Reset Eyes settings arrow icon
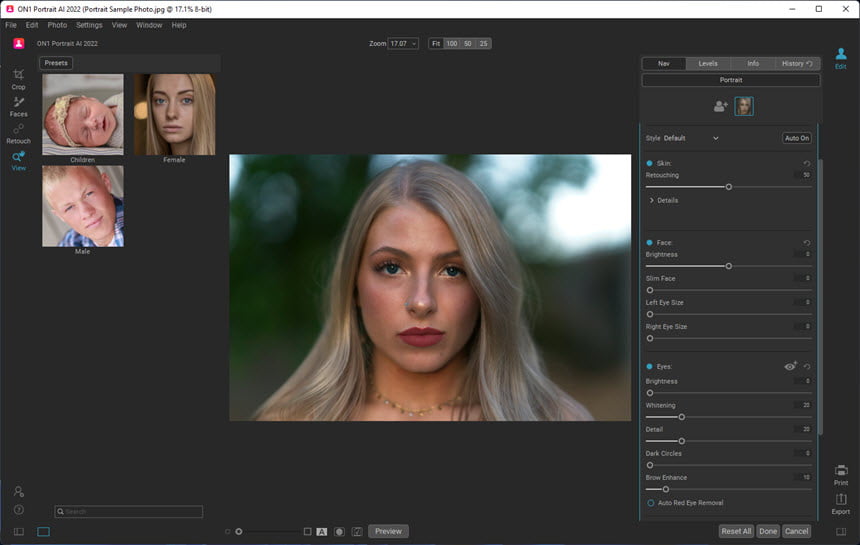This screenshot has width=860, height=545. (x=806, y=366)
